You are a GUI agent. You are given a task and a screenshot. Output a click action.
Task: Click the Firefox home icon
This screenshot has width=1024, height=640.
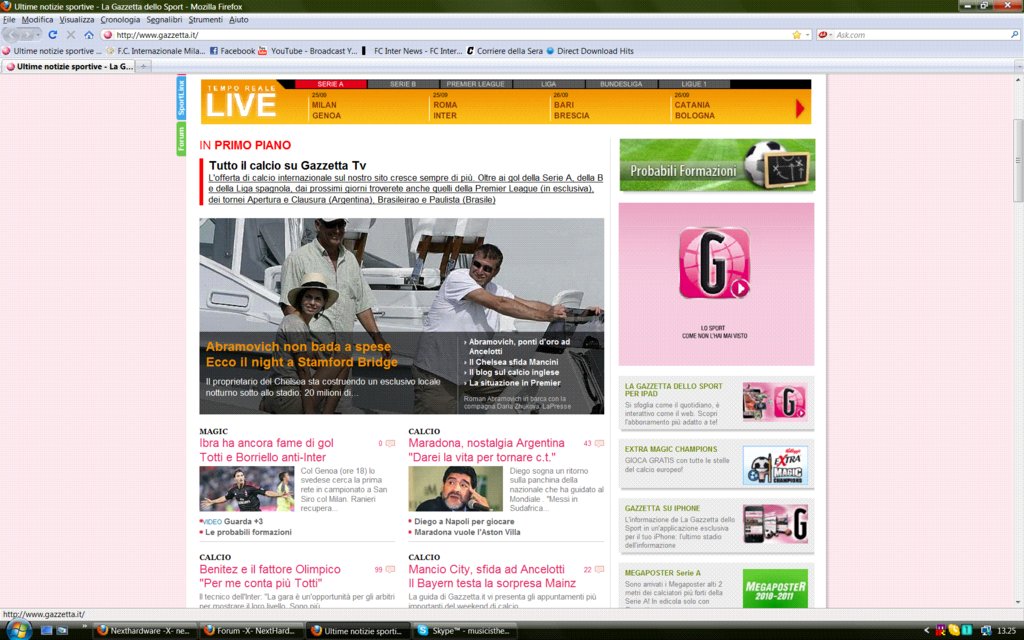[x=88, y=35]
